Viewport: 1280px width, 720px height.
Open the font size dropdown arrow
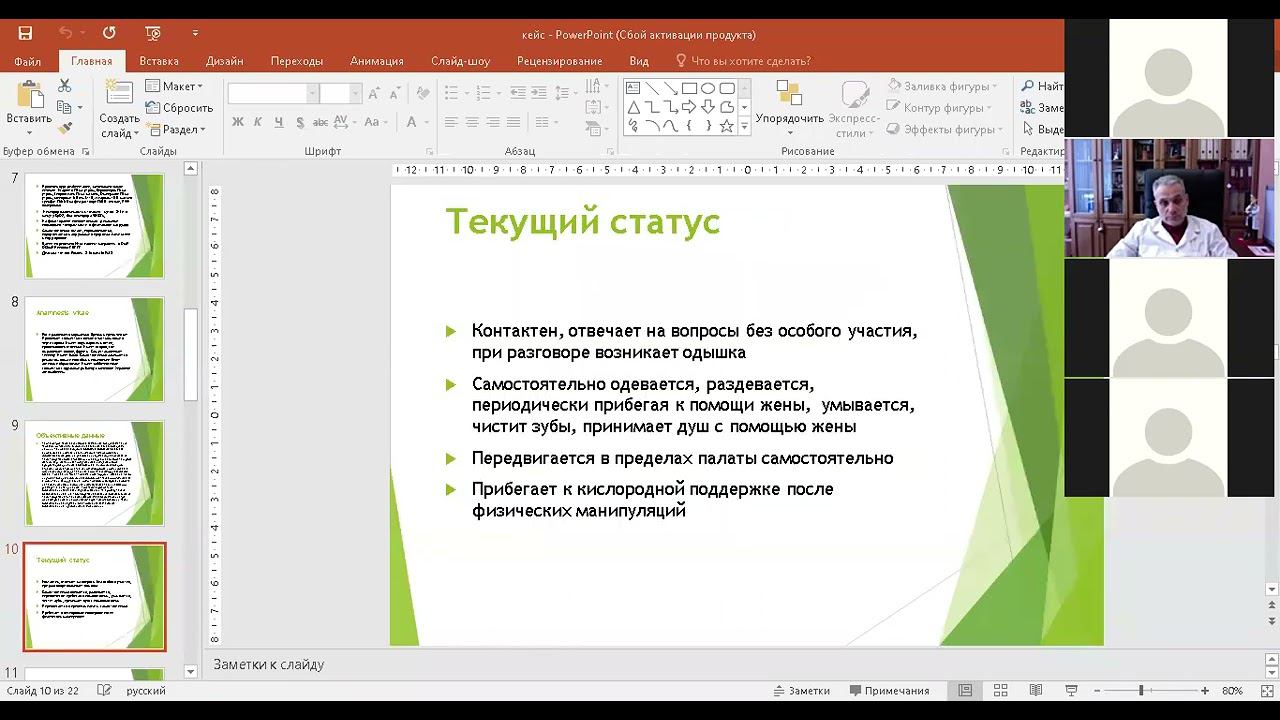click(355, 93)
